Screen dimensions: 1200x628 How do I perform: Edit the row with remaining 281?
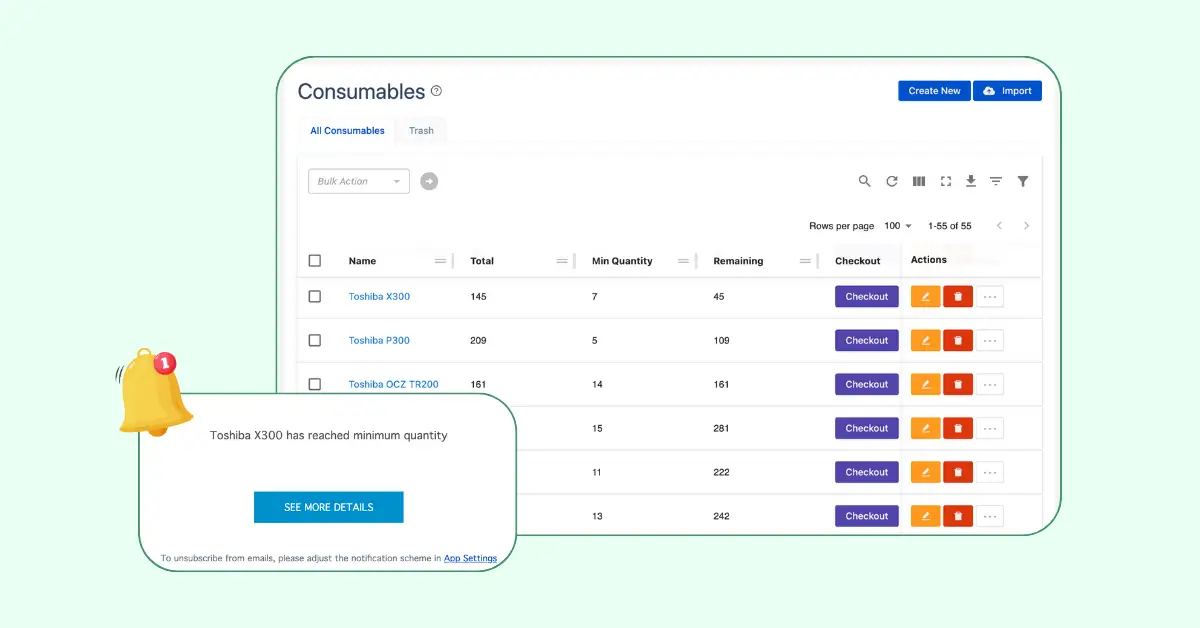click(926, 428)
